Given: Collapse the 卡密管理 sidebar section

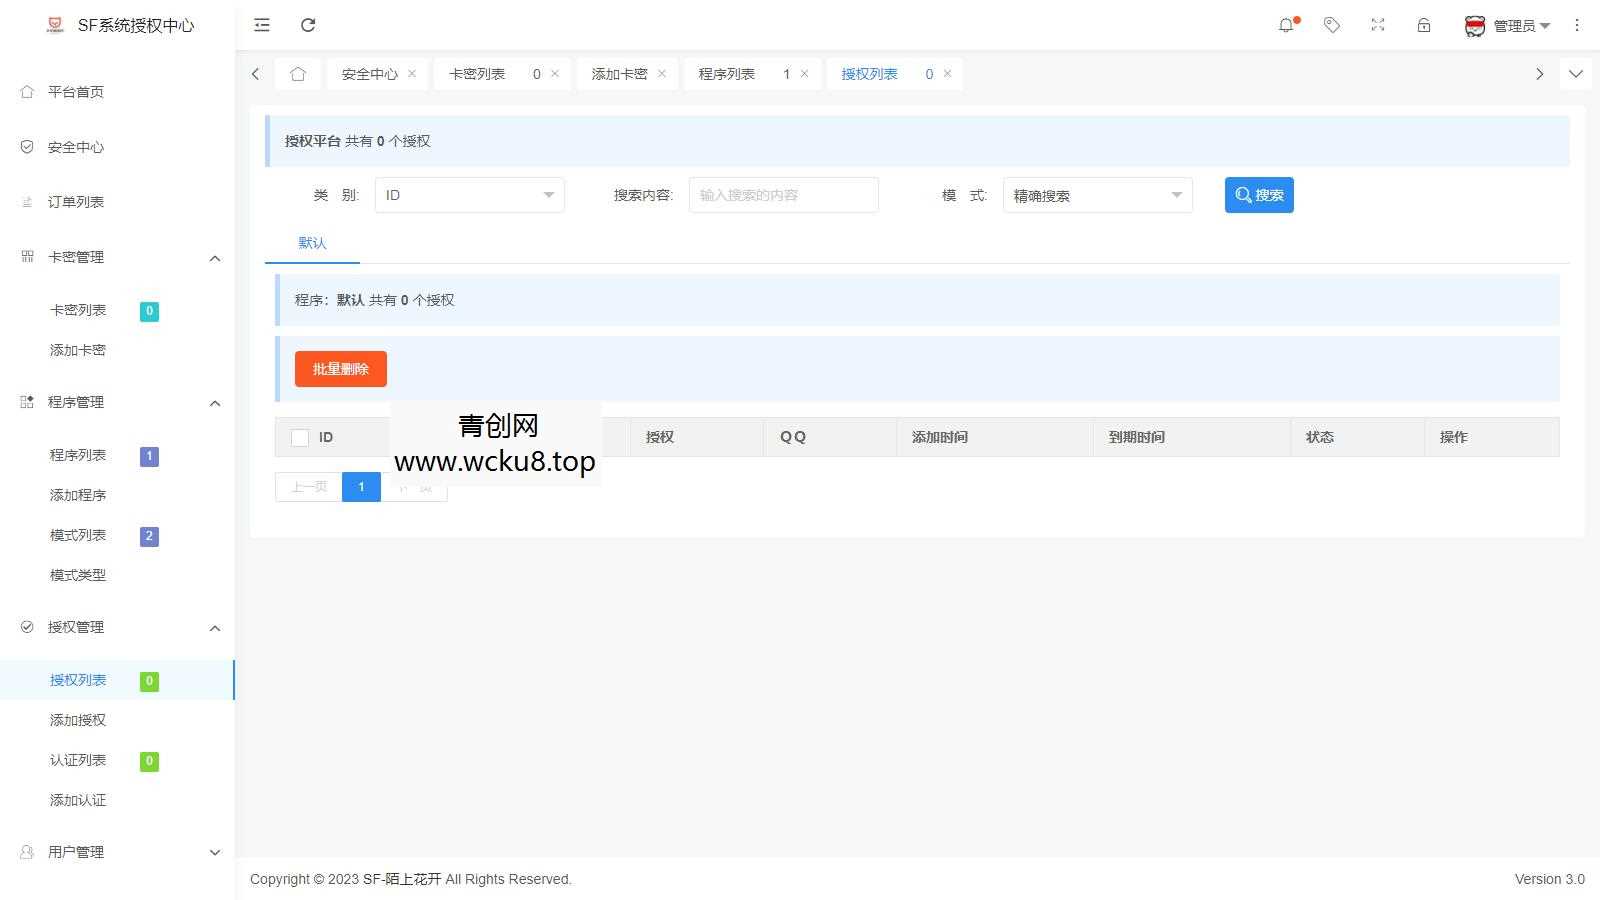Looking at the screenshot, I should pos(215,257).
